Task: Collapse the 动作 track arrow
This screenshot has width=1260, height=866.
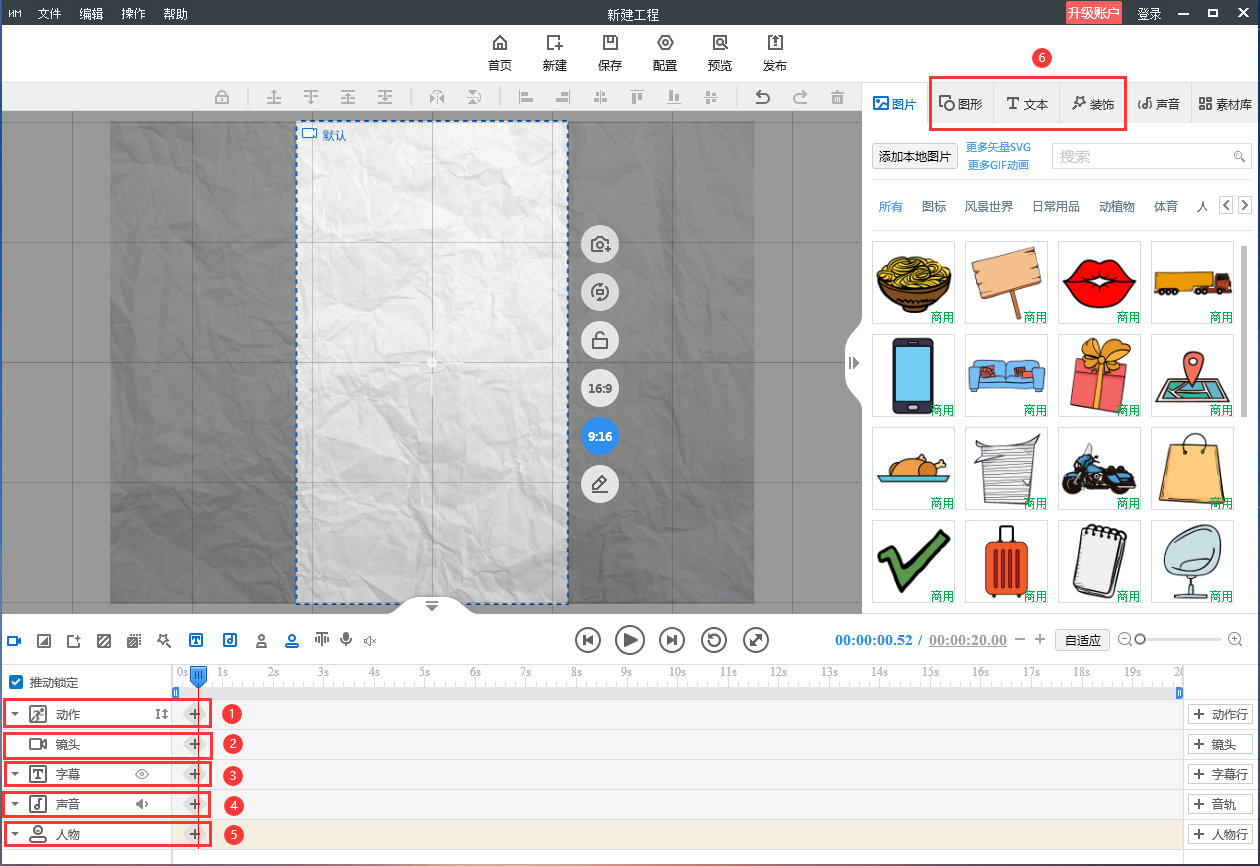Action: [x=15, y=714]
